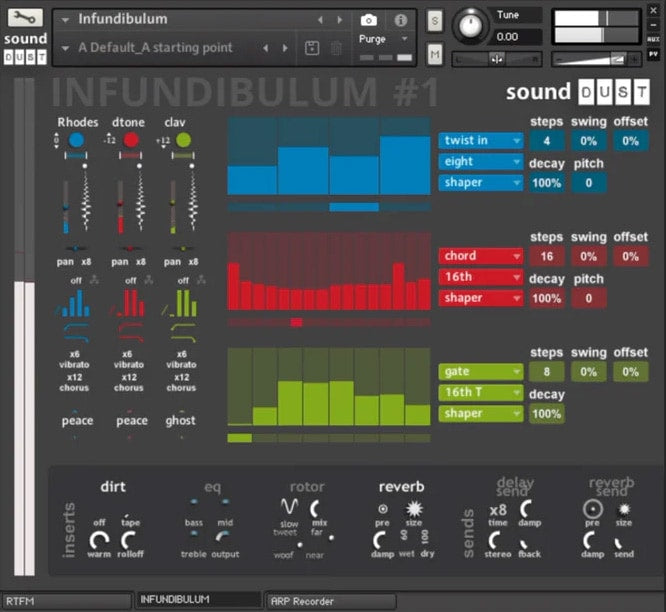Open the instrument info icon
The height and width of the screenshot is (612, 666).
(x=401, y=20)
